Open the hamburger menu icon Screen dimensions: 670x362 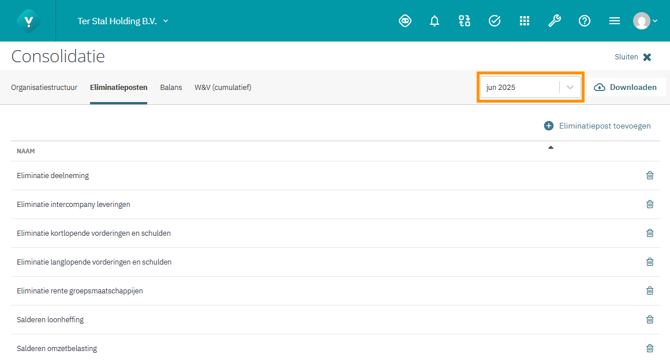(614, 21)
